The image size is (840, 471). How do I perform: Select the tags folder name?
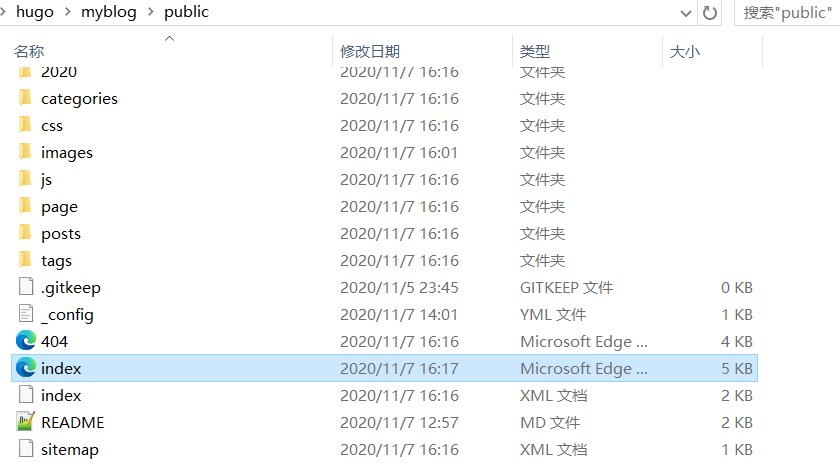coord(56,260)
